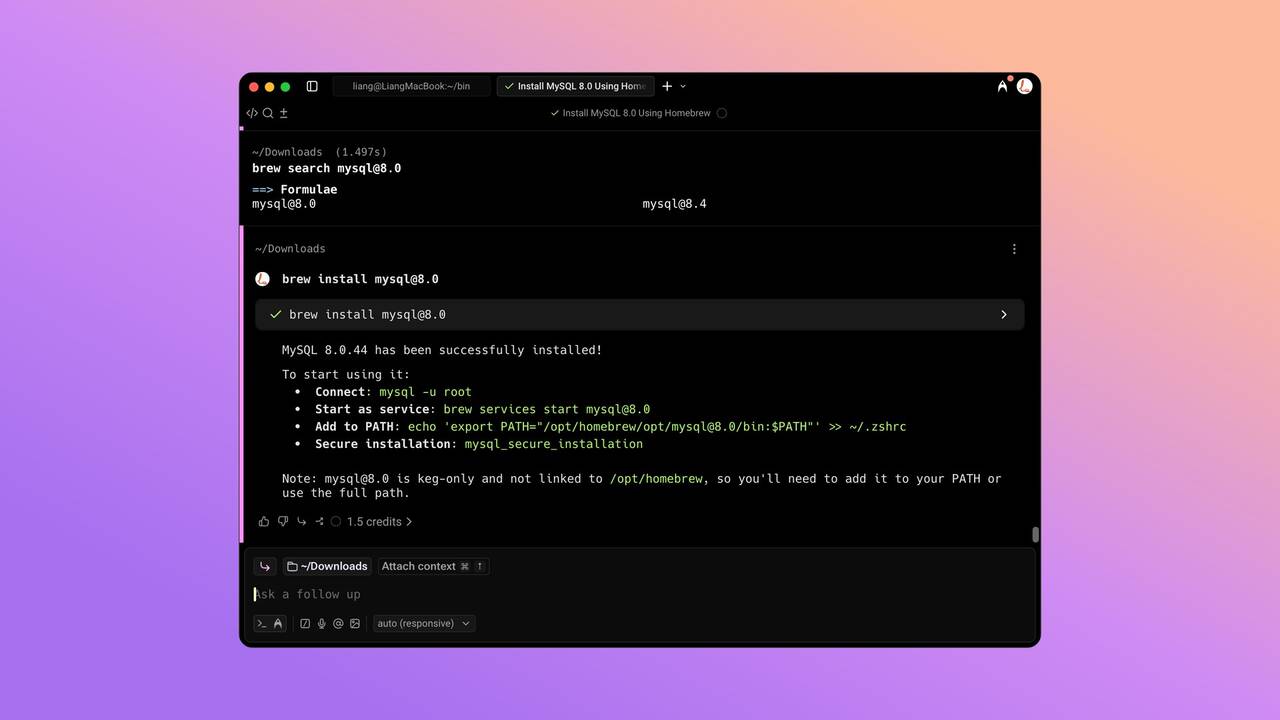
Task: Open terminal search with the magnifier icon
Action: click(x=267, y=113)
